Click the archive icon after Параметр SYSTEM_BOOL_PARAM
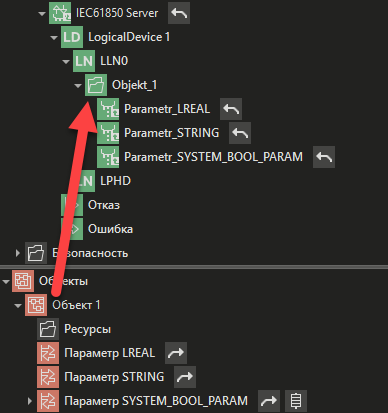Screen dimensions: 388x413 296,401
